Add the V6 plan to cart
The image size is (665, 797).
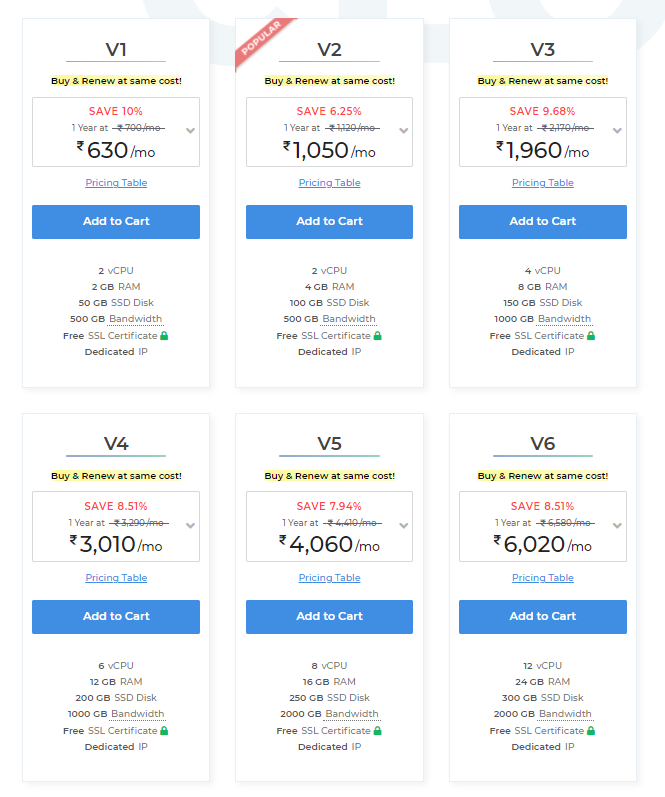click(543, 617)
